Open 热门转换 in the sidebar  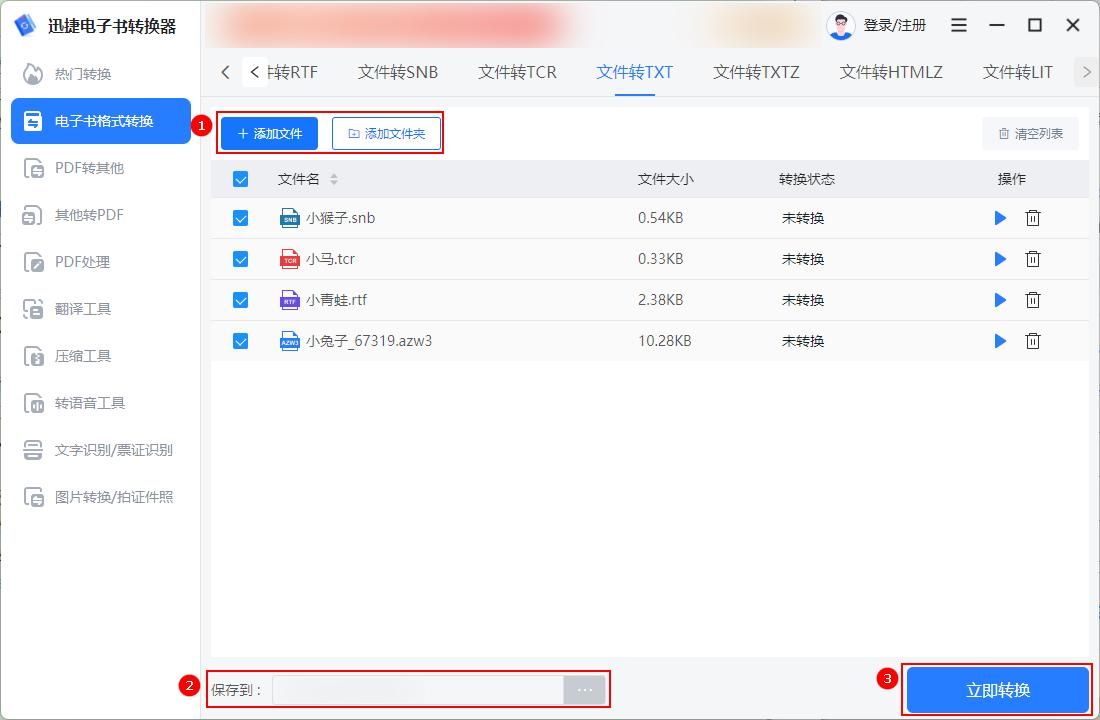click(x=101, y=74)
